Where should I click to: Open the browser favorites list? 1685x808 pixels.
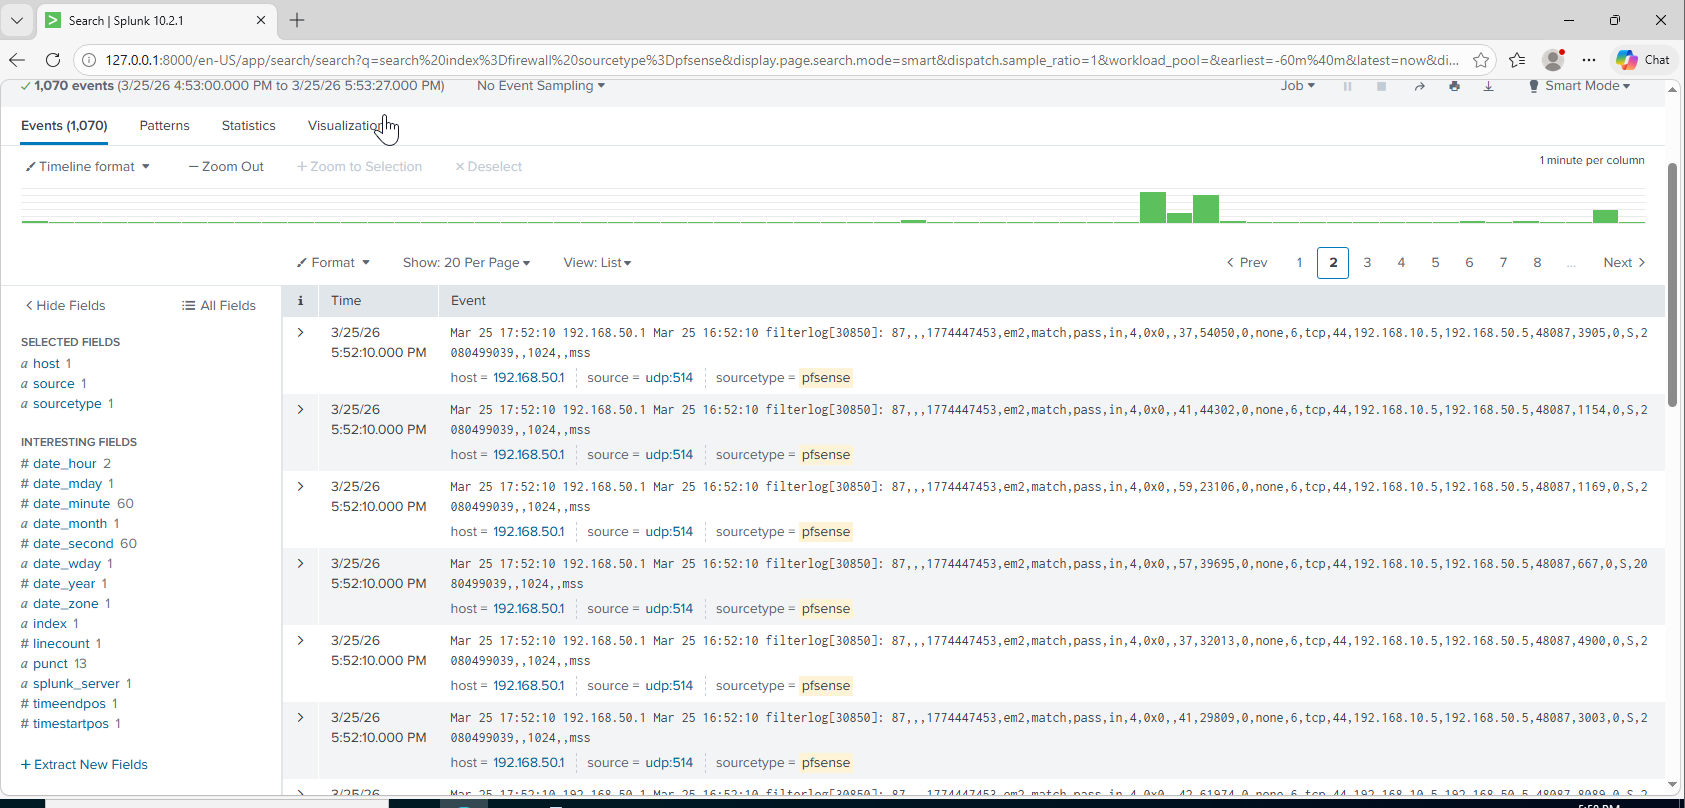click(x=1517, y=60)
